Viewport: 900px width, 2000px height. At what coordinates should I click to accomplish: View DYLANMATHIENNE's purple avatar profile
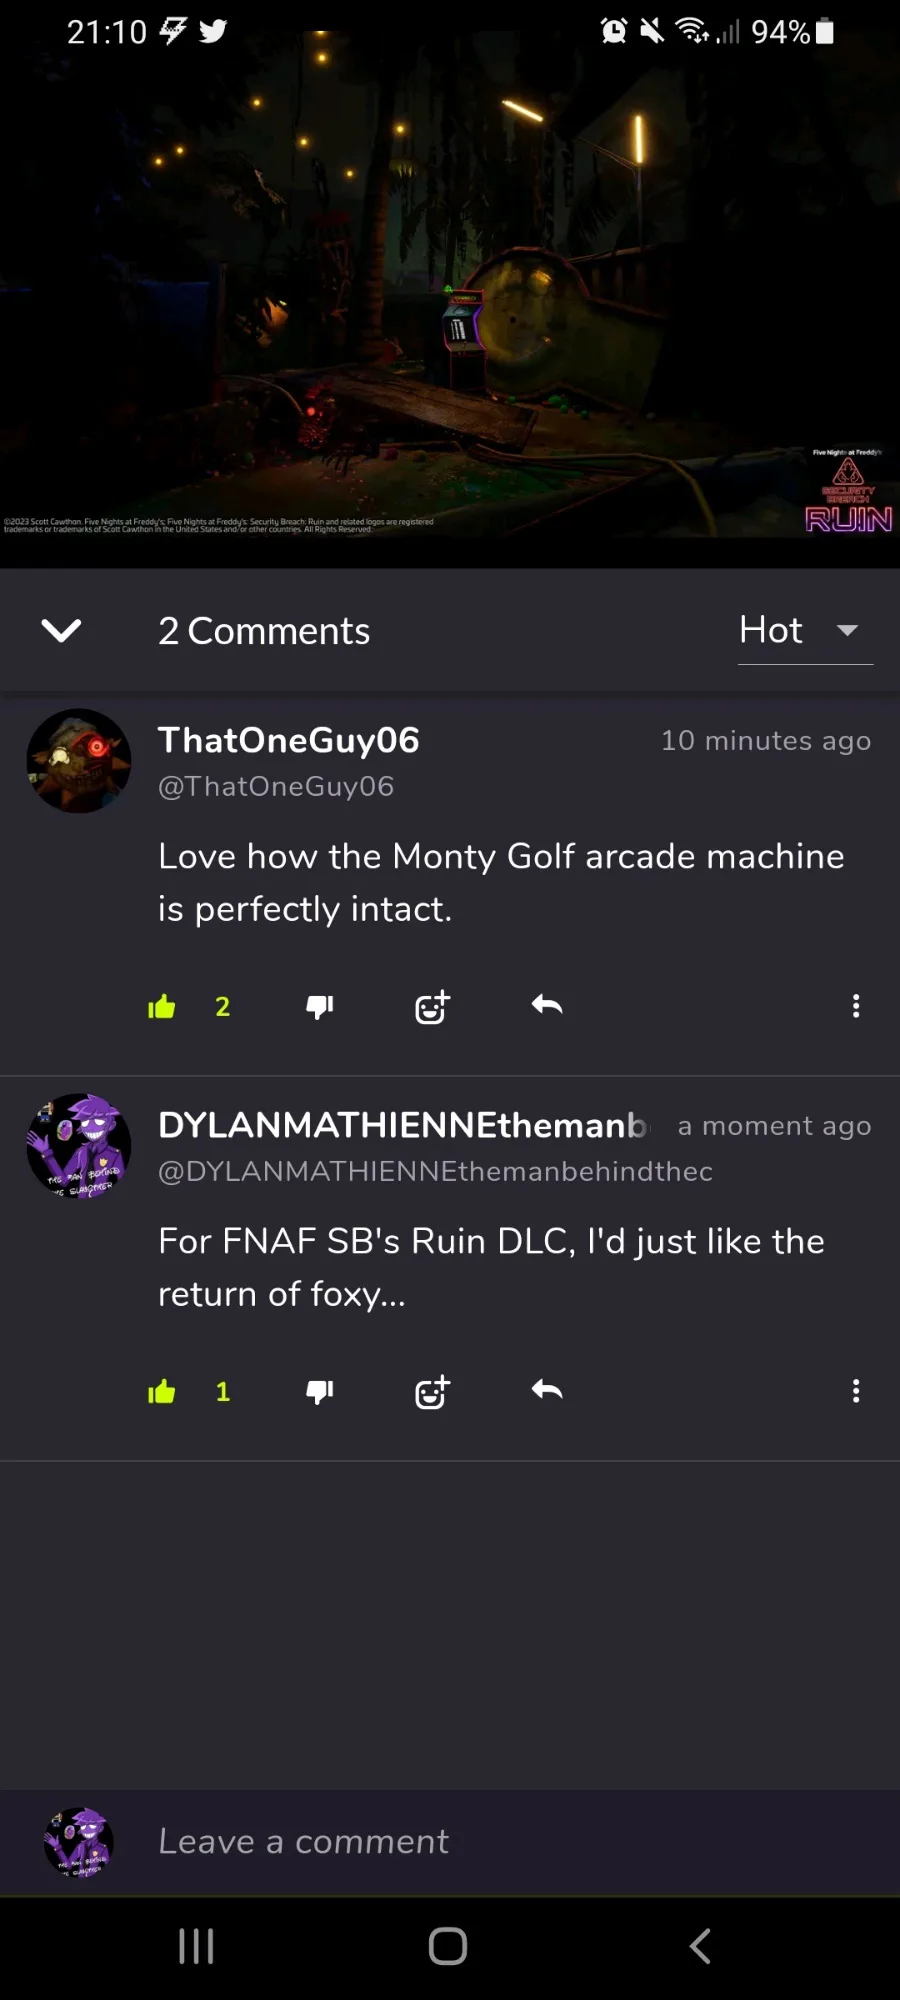[79, 1146]
